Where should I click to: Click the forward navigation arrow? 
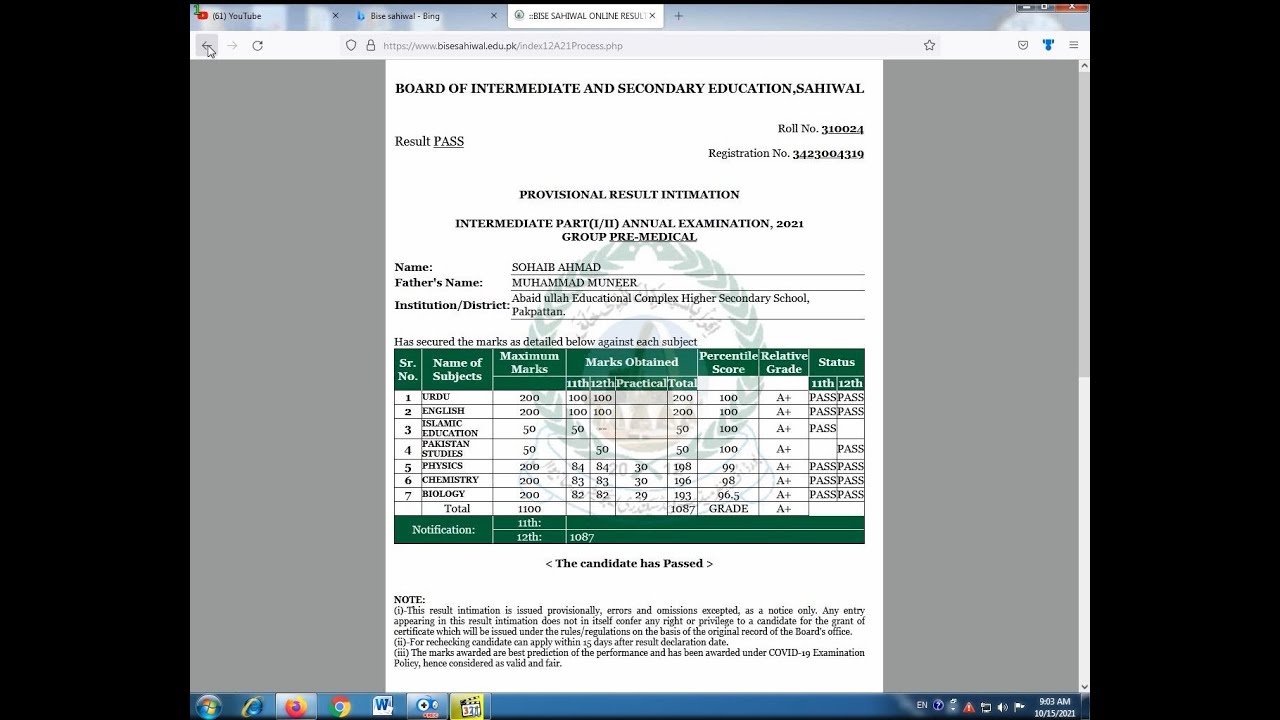pos(232,45)
